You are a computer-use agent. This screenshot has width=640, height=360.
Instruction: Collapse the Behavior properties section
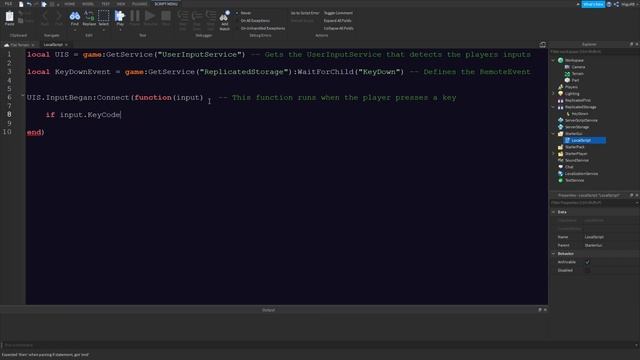pos(553,253)
